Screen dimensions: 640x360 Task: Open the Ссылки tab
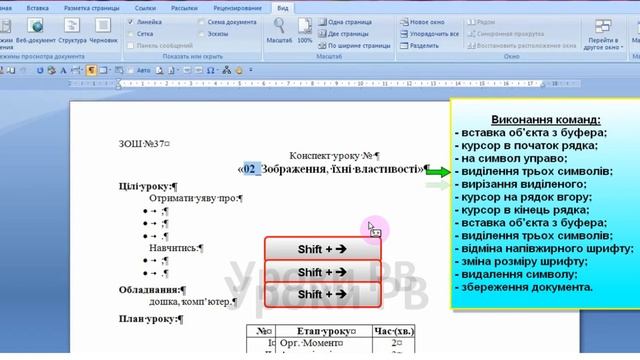pos(145,8)
